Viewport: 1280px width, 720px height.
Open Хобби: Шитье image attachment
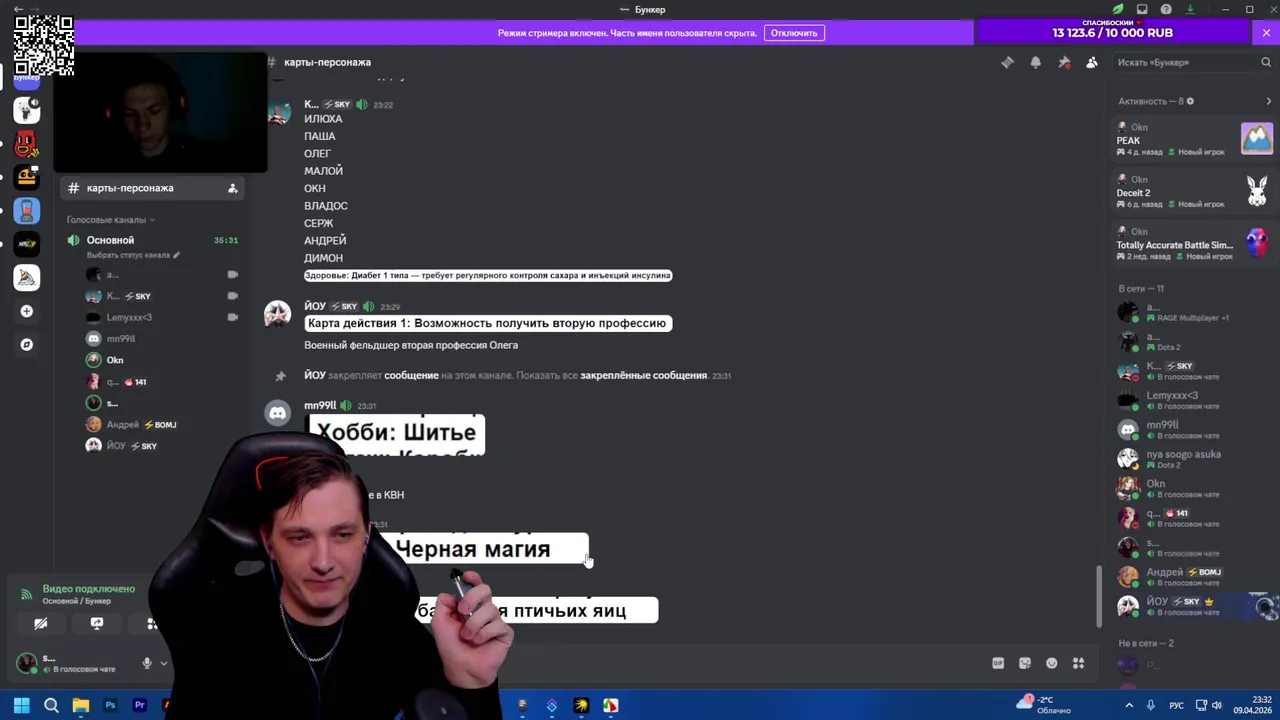(x=395, y=434)
